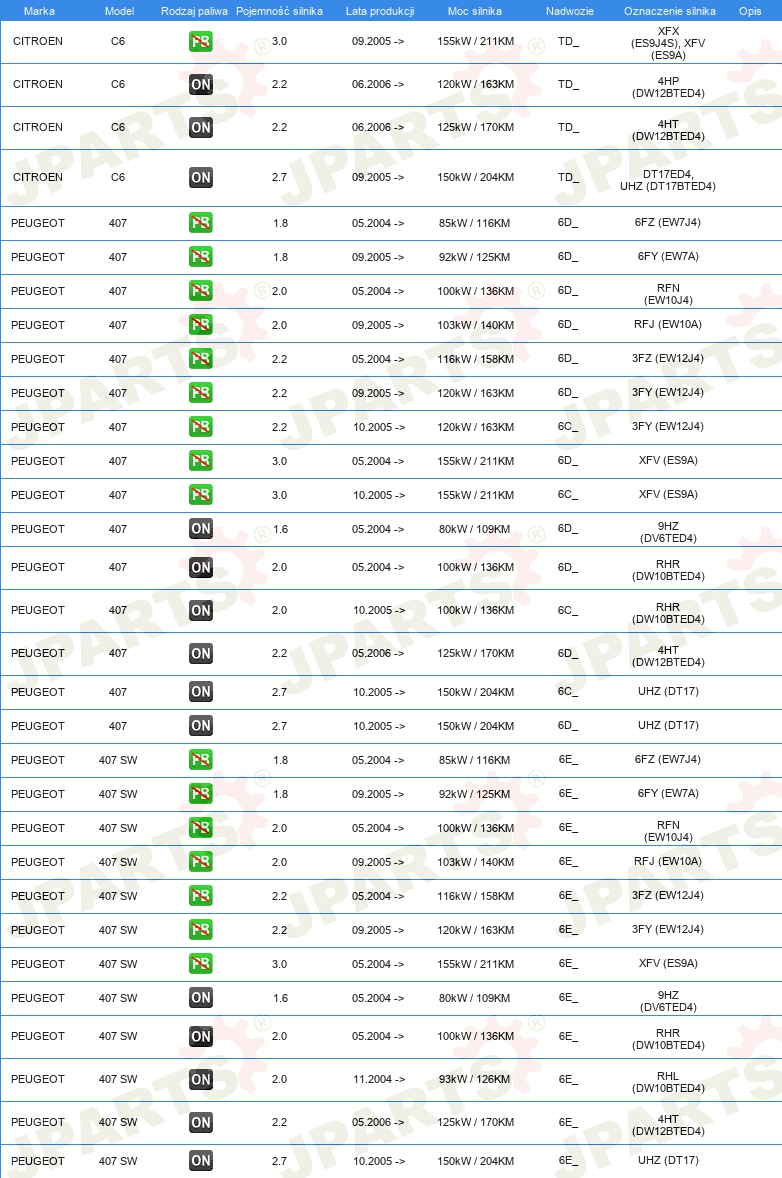
Task: Select the 93kW / 126KM power cell
Action: pyautogui.click(x=474, y=1079)
